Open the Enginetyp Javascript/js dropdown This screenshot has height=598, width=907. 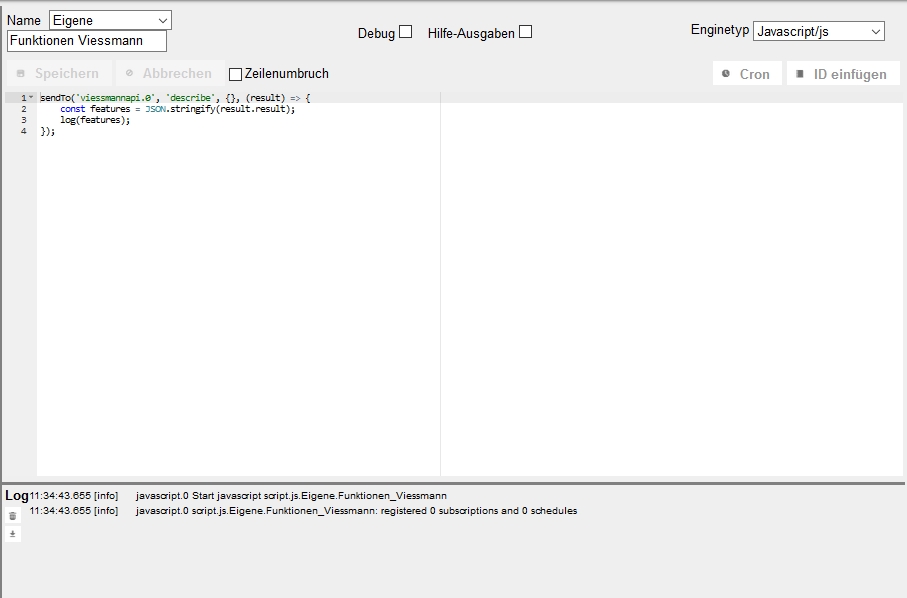coord(818,31)
